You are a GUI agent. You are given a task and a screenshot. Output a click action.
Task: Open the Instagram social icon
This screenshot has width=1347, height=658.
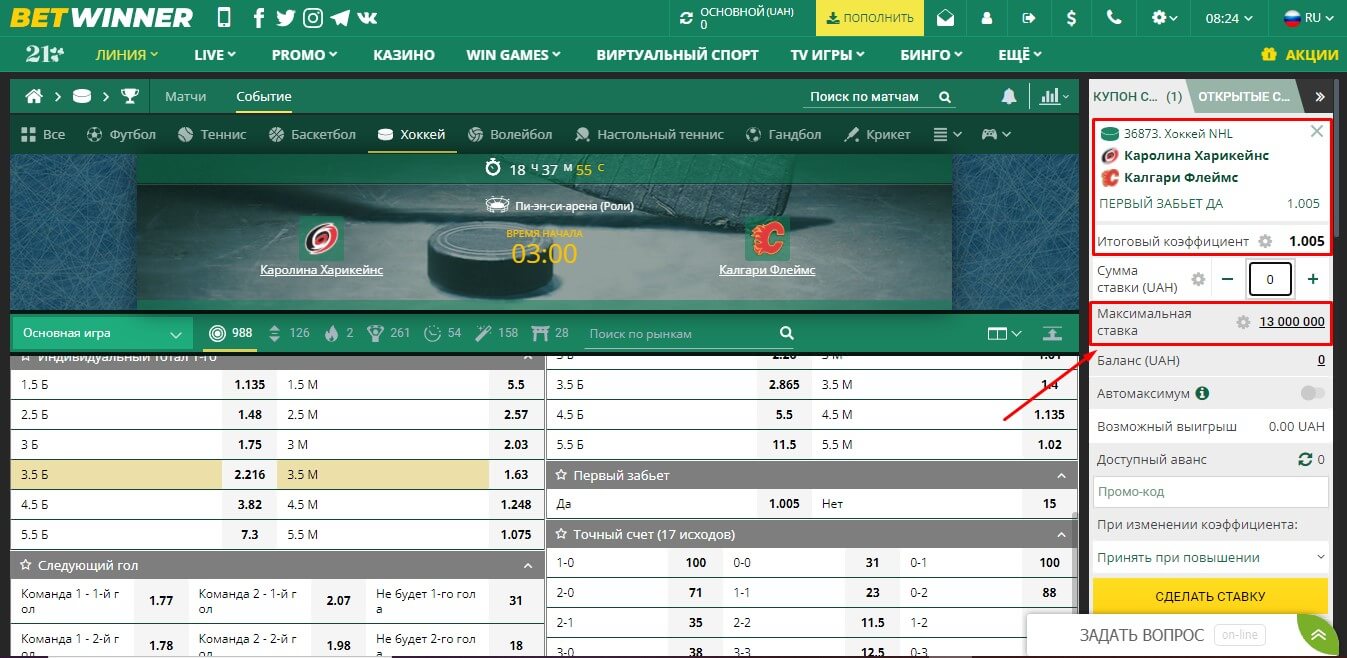click(x=313, y=18)
